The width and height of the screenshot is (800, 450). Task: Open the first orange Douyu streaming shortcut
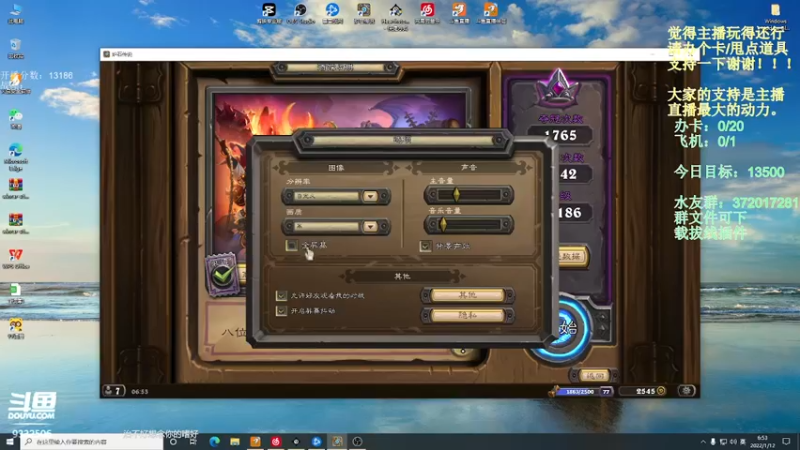pos(459,13)
